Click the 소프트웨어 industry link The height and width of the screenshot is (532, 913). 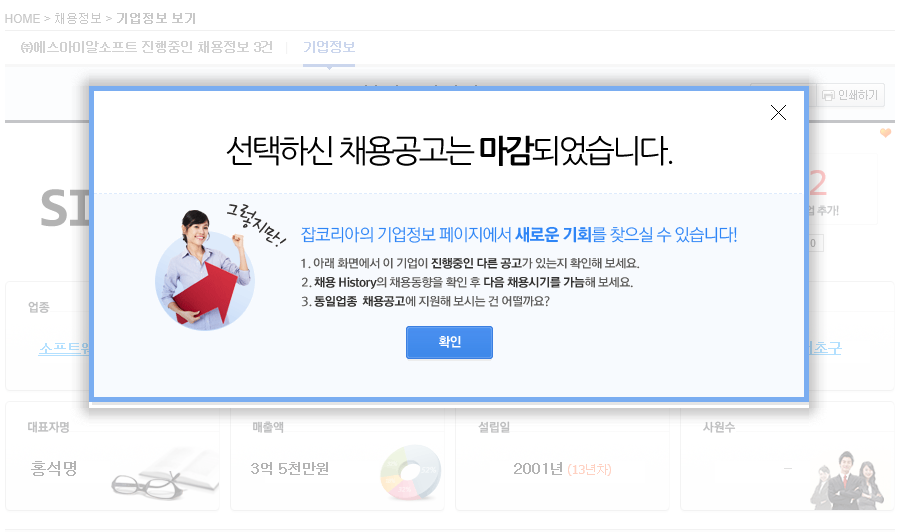[64, 348]
